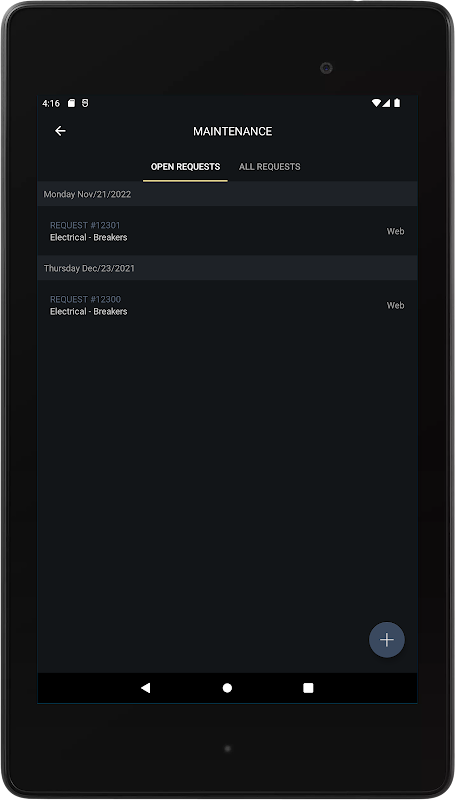Tap the battery status icon
Viewport: 455px width, 800px height.
[x=397, y=103]
